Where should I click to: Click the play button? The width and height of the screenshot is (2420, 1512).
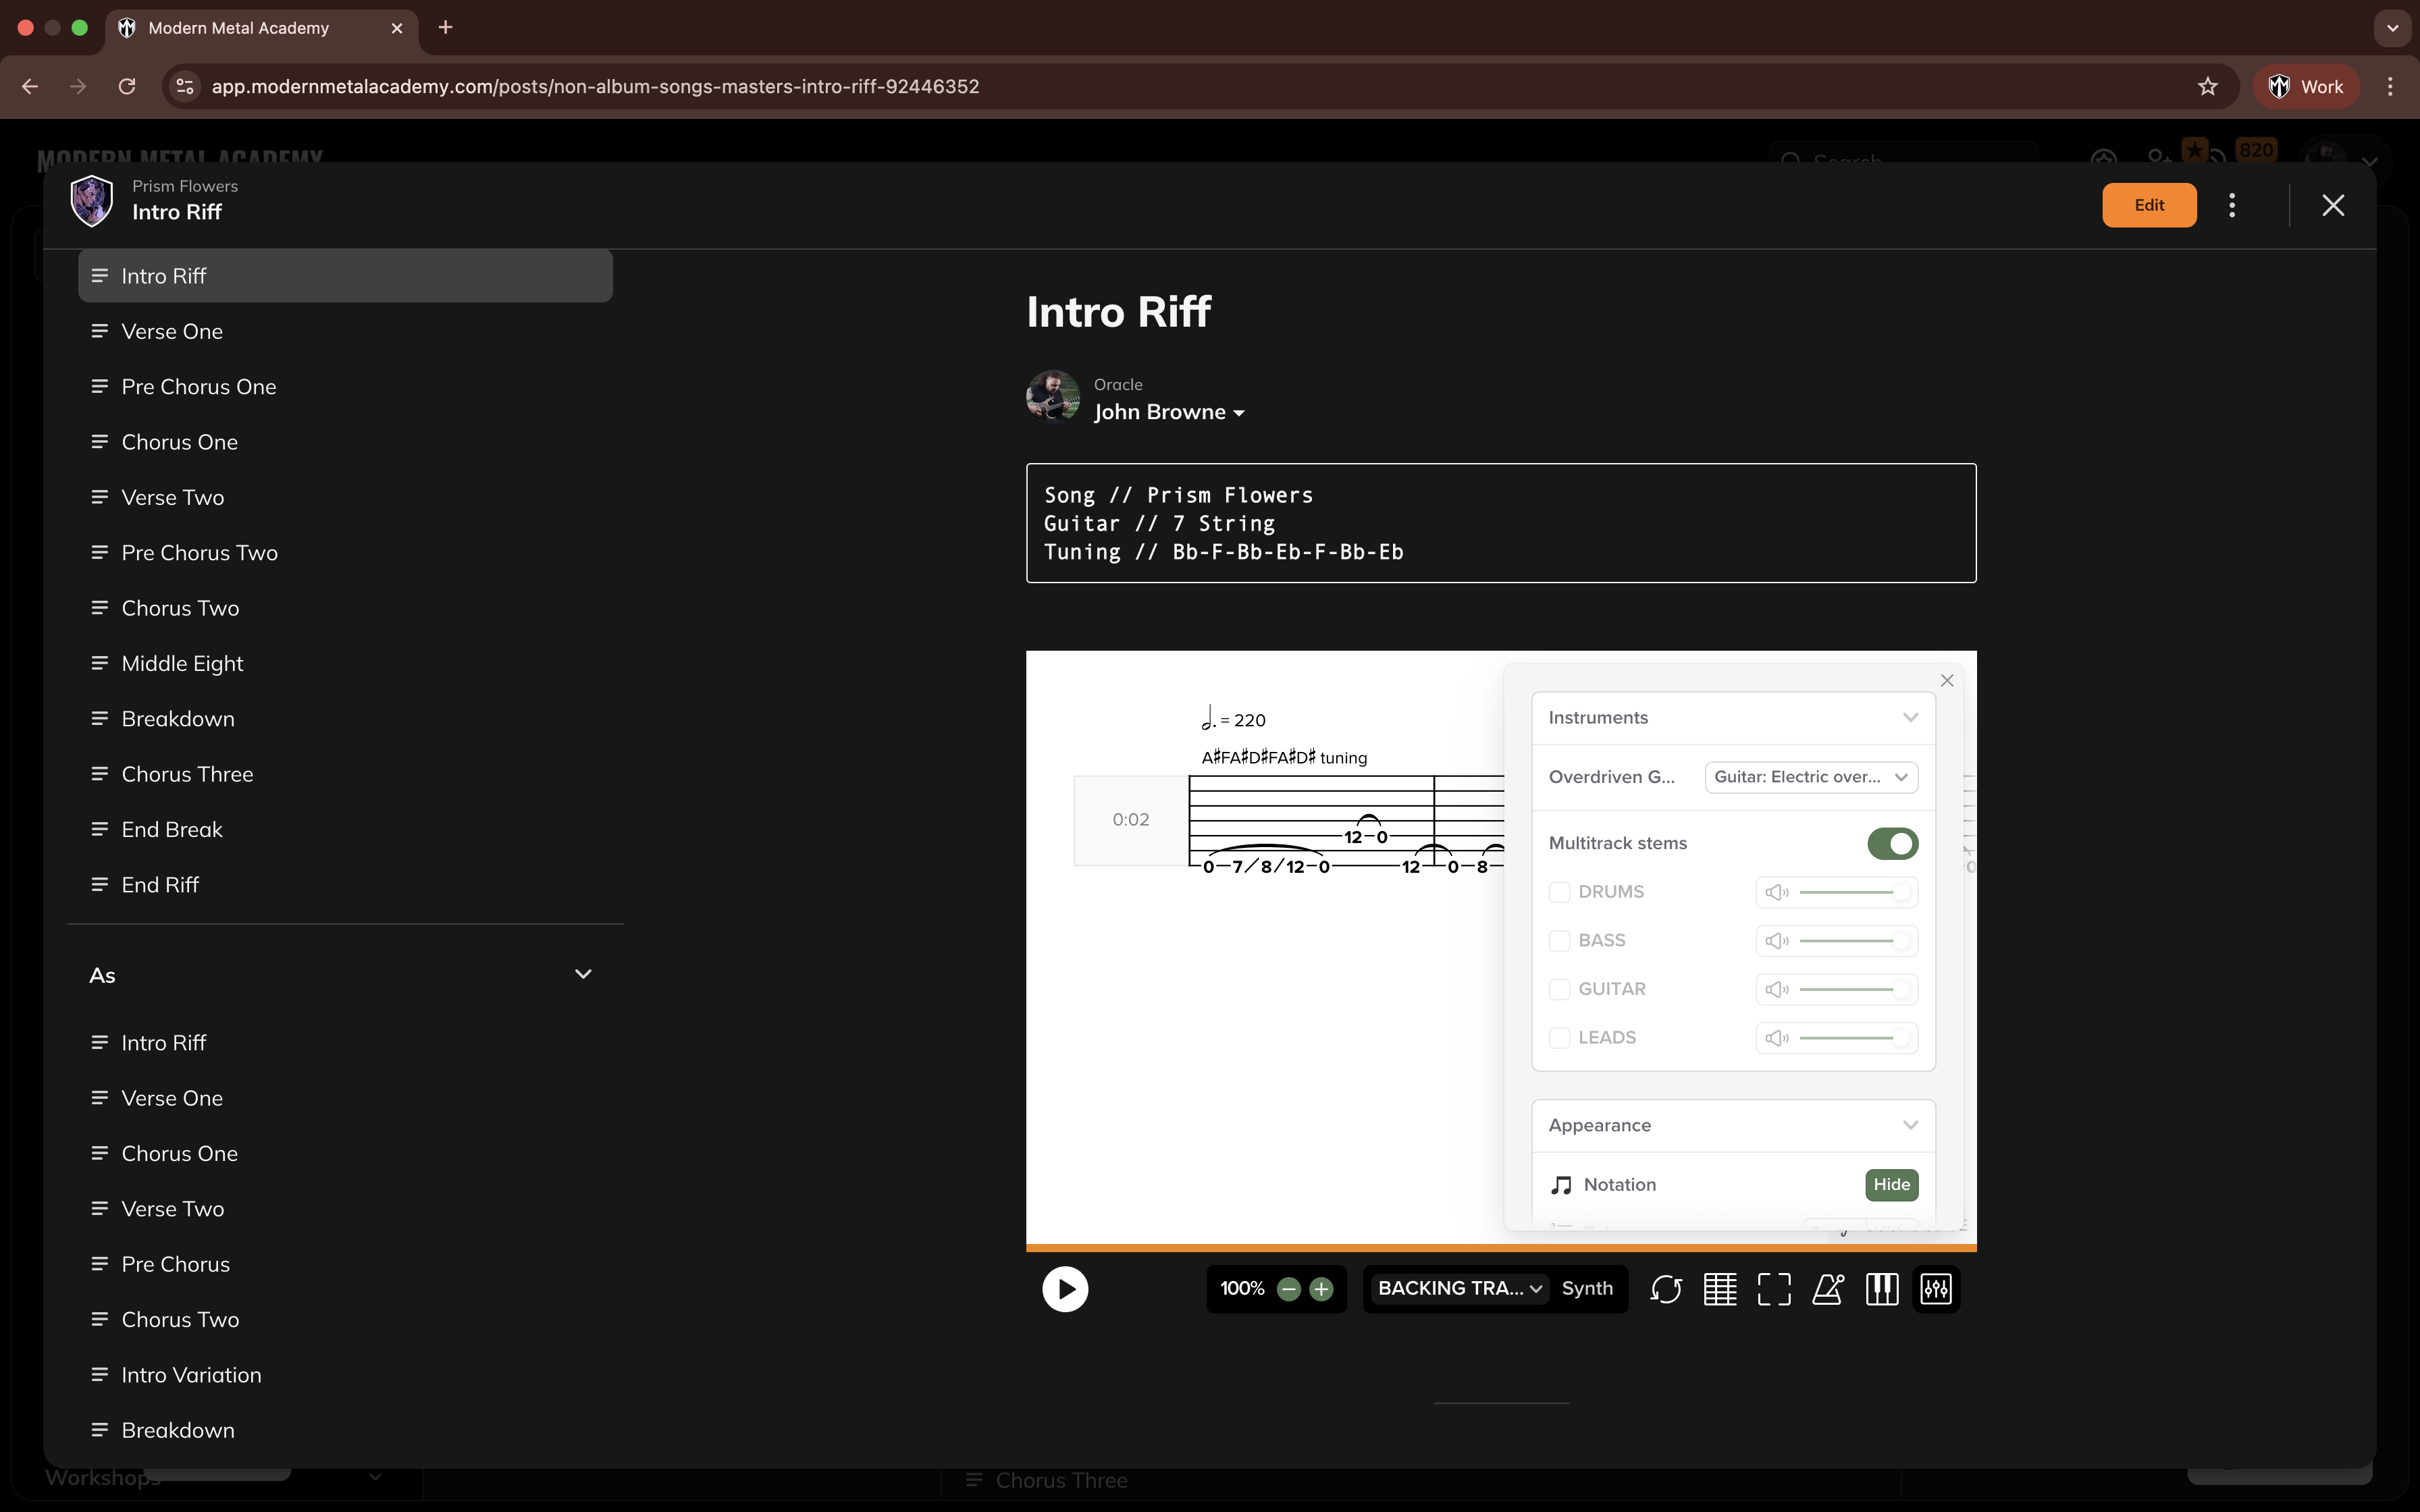pos(1065,1289)
